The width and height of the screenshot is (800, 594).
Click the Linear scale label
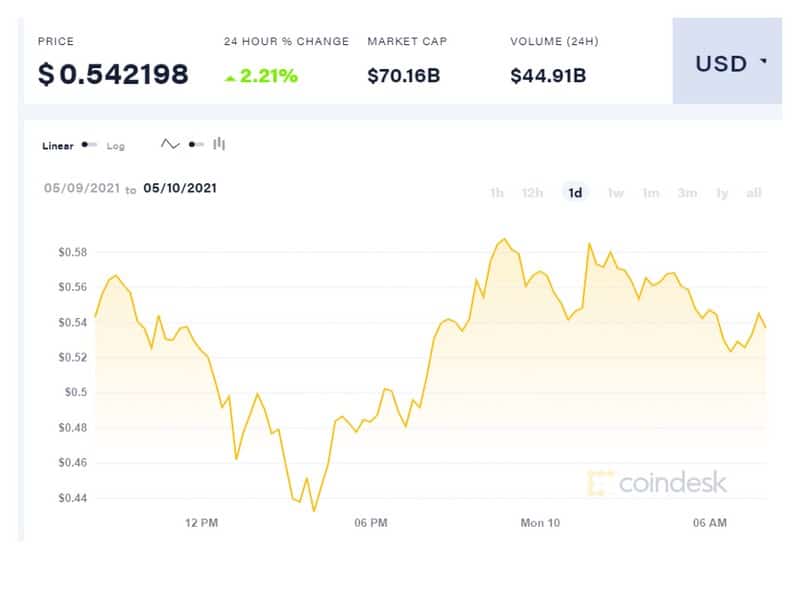pos(58,146)
